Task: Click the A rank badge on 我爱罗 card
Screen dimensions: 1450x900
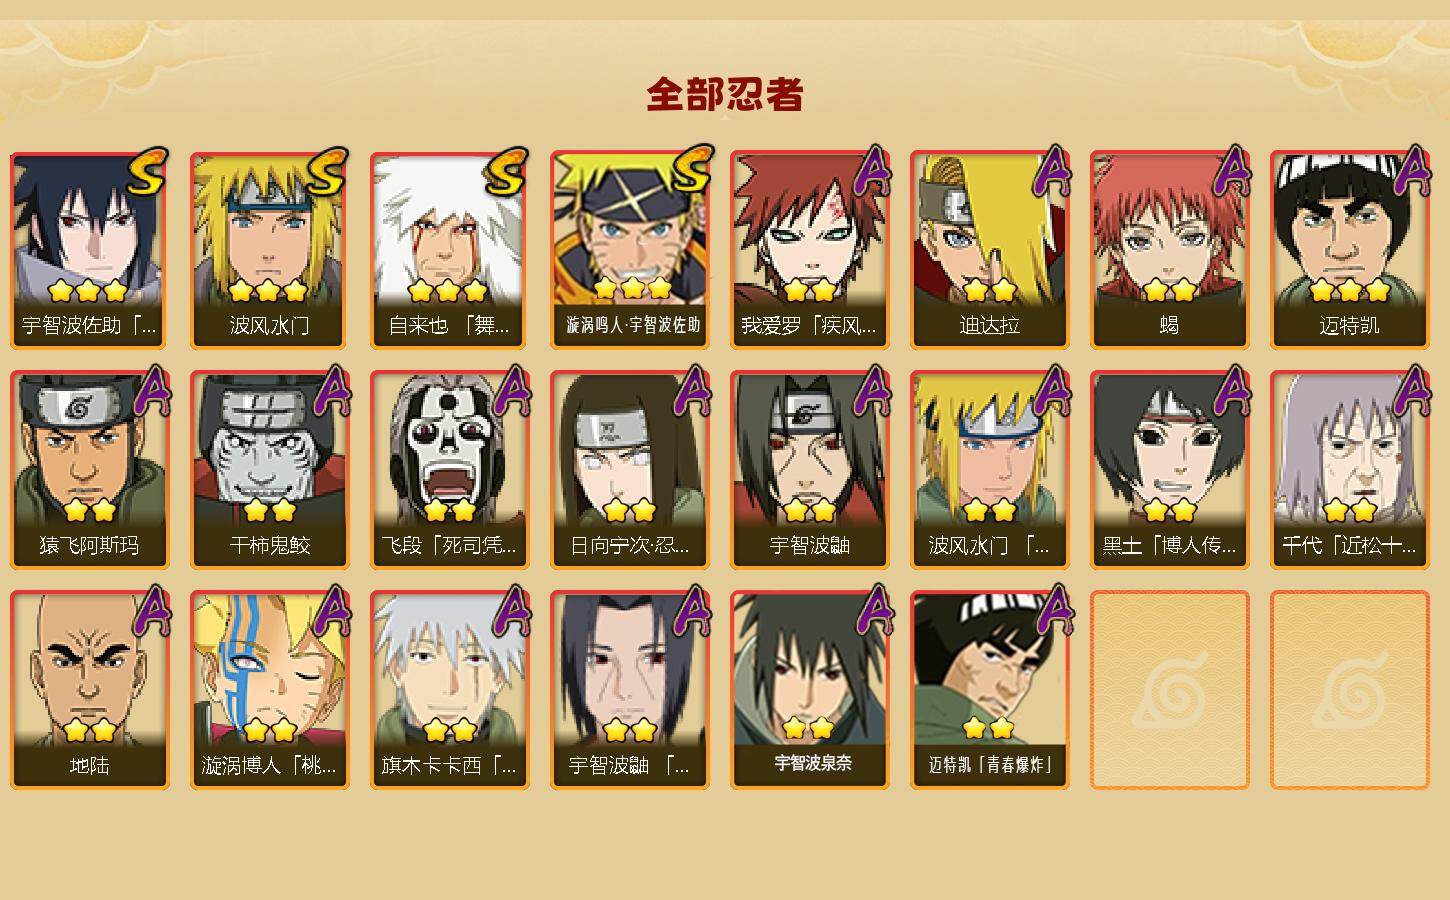Action: pos(873,170)
